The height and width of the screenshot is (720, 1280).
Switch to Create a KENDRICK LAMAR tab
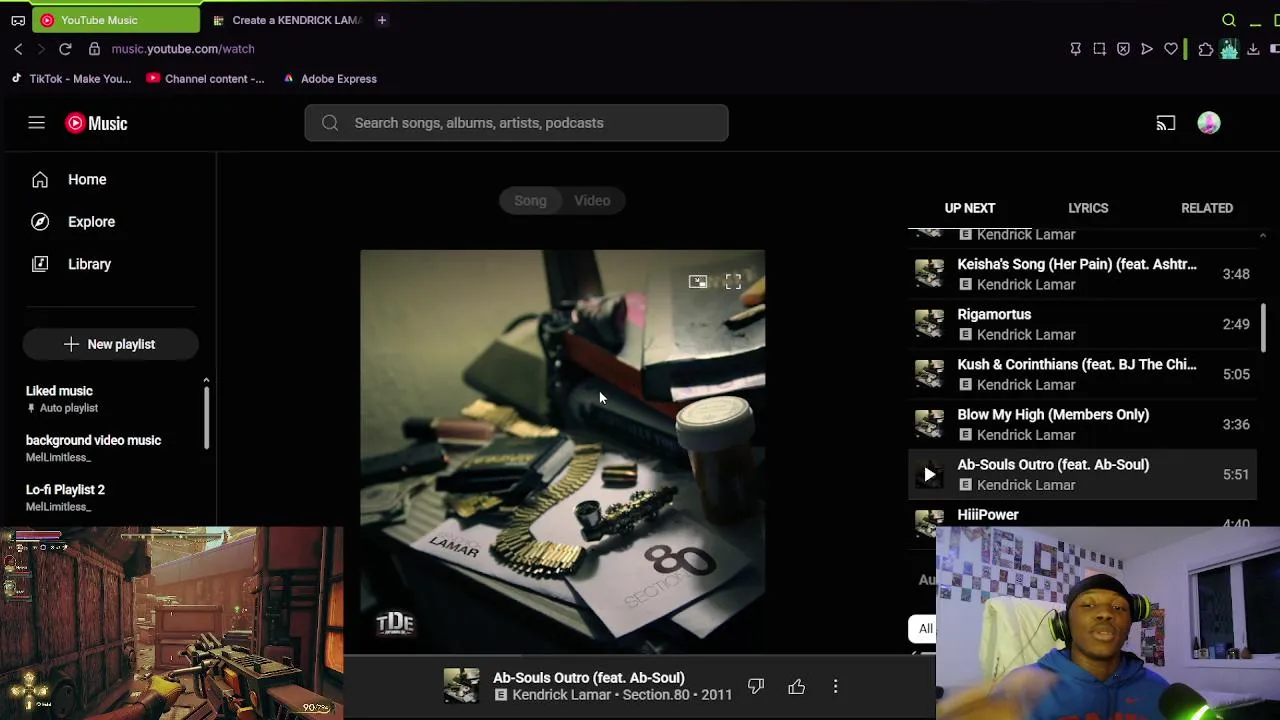288,20
